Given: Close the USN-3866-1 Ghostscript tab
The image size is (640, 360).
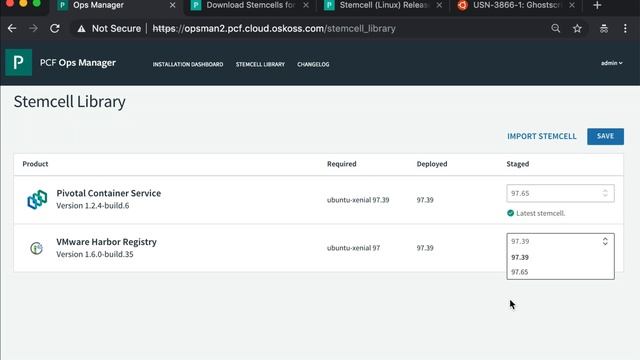Looking at the screenshot, I should point(572,5).
